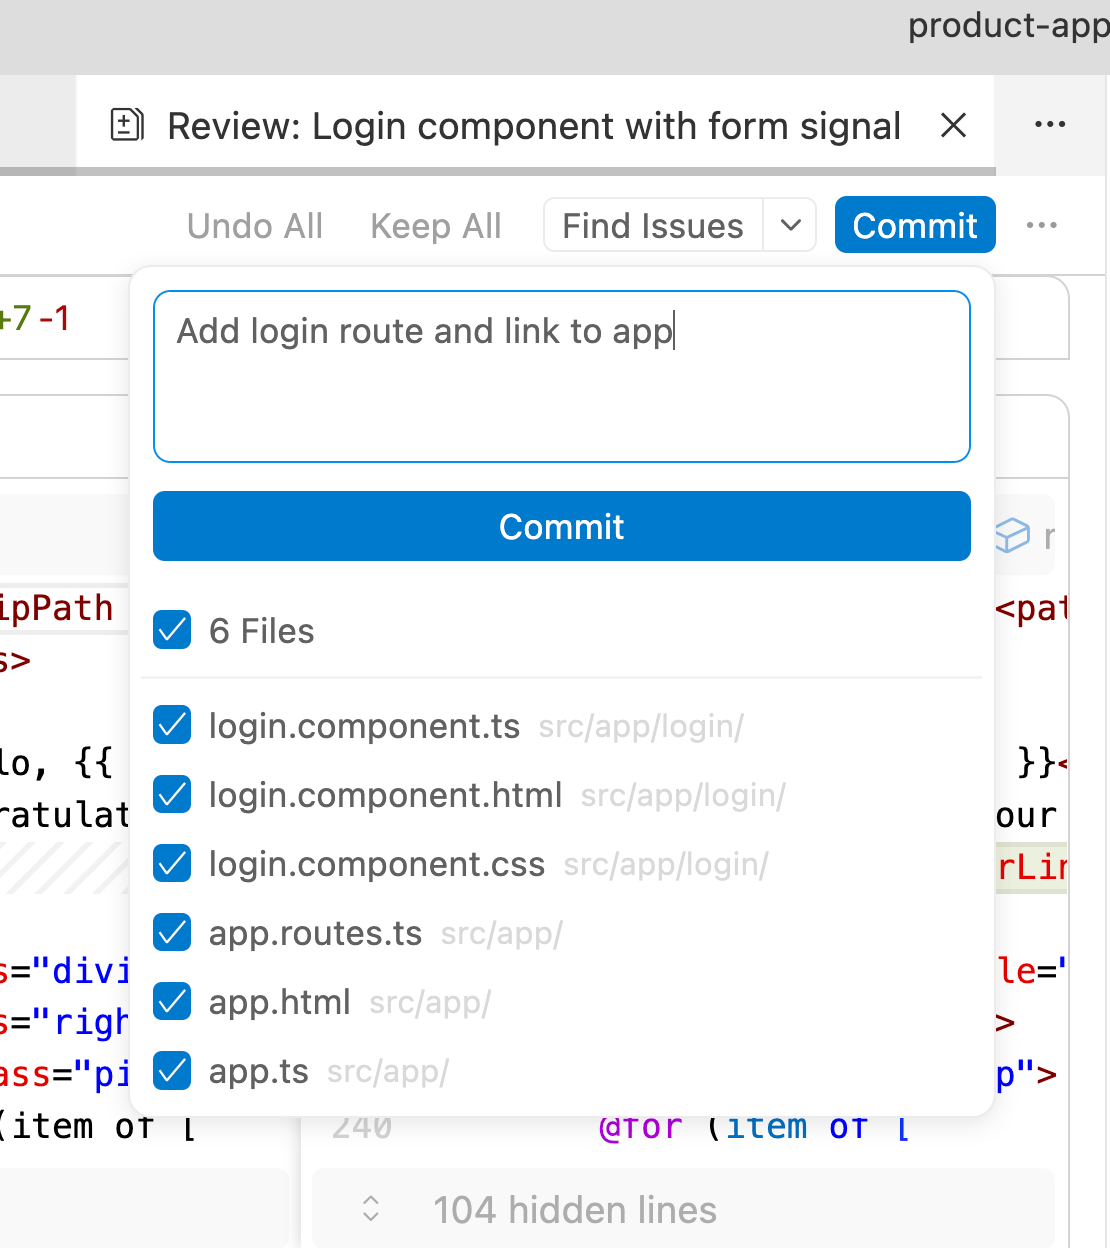Viewport: 1110px width, 1248px height.
Task: Click the blue package symbol icon
Action: (1014, 537)
